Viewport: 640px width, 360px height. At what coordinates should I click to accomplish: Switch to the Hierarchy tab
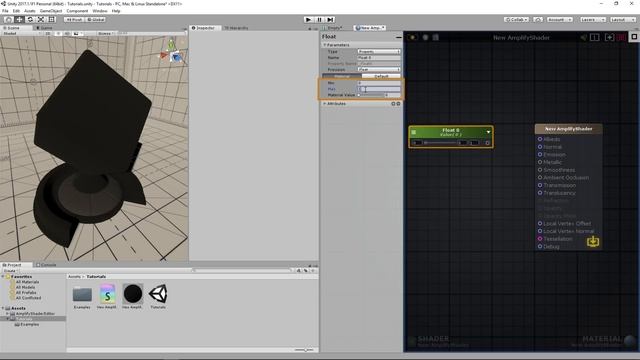click(236, 28)
